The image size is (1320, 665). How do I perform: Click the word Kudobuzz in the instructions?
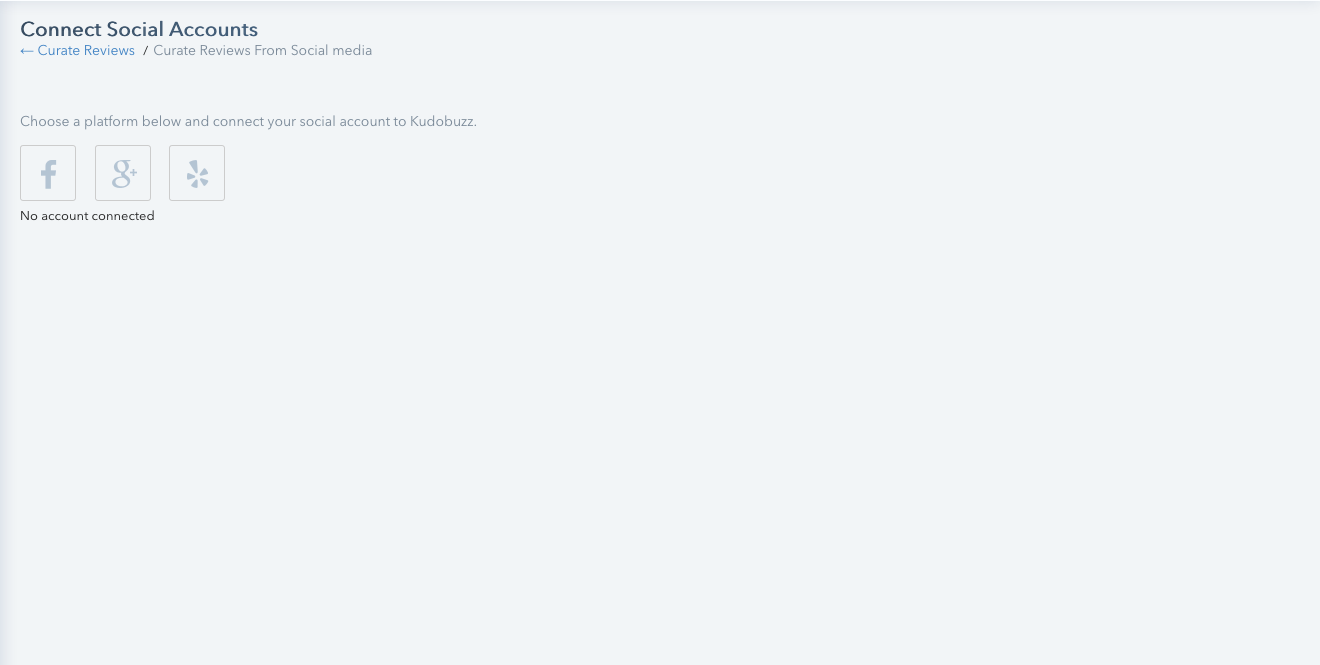(442, 122)
